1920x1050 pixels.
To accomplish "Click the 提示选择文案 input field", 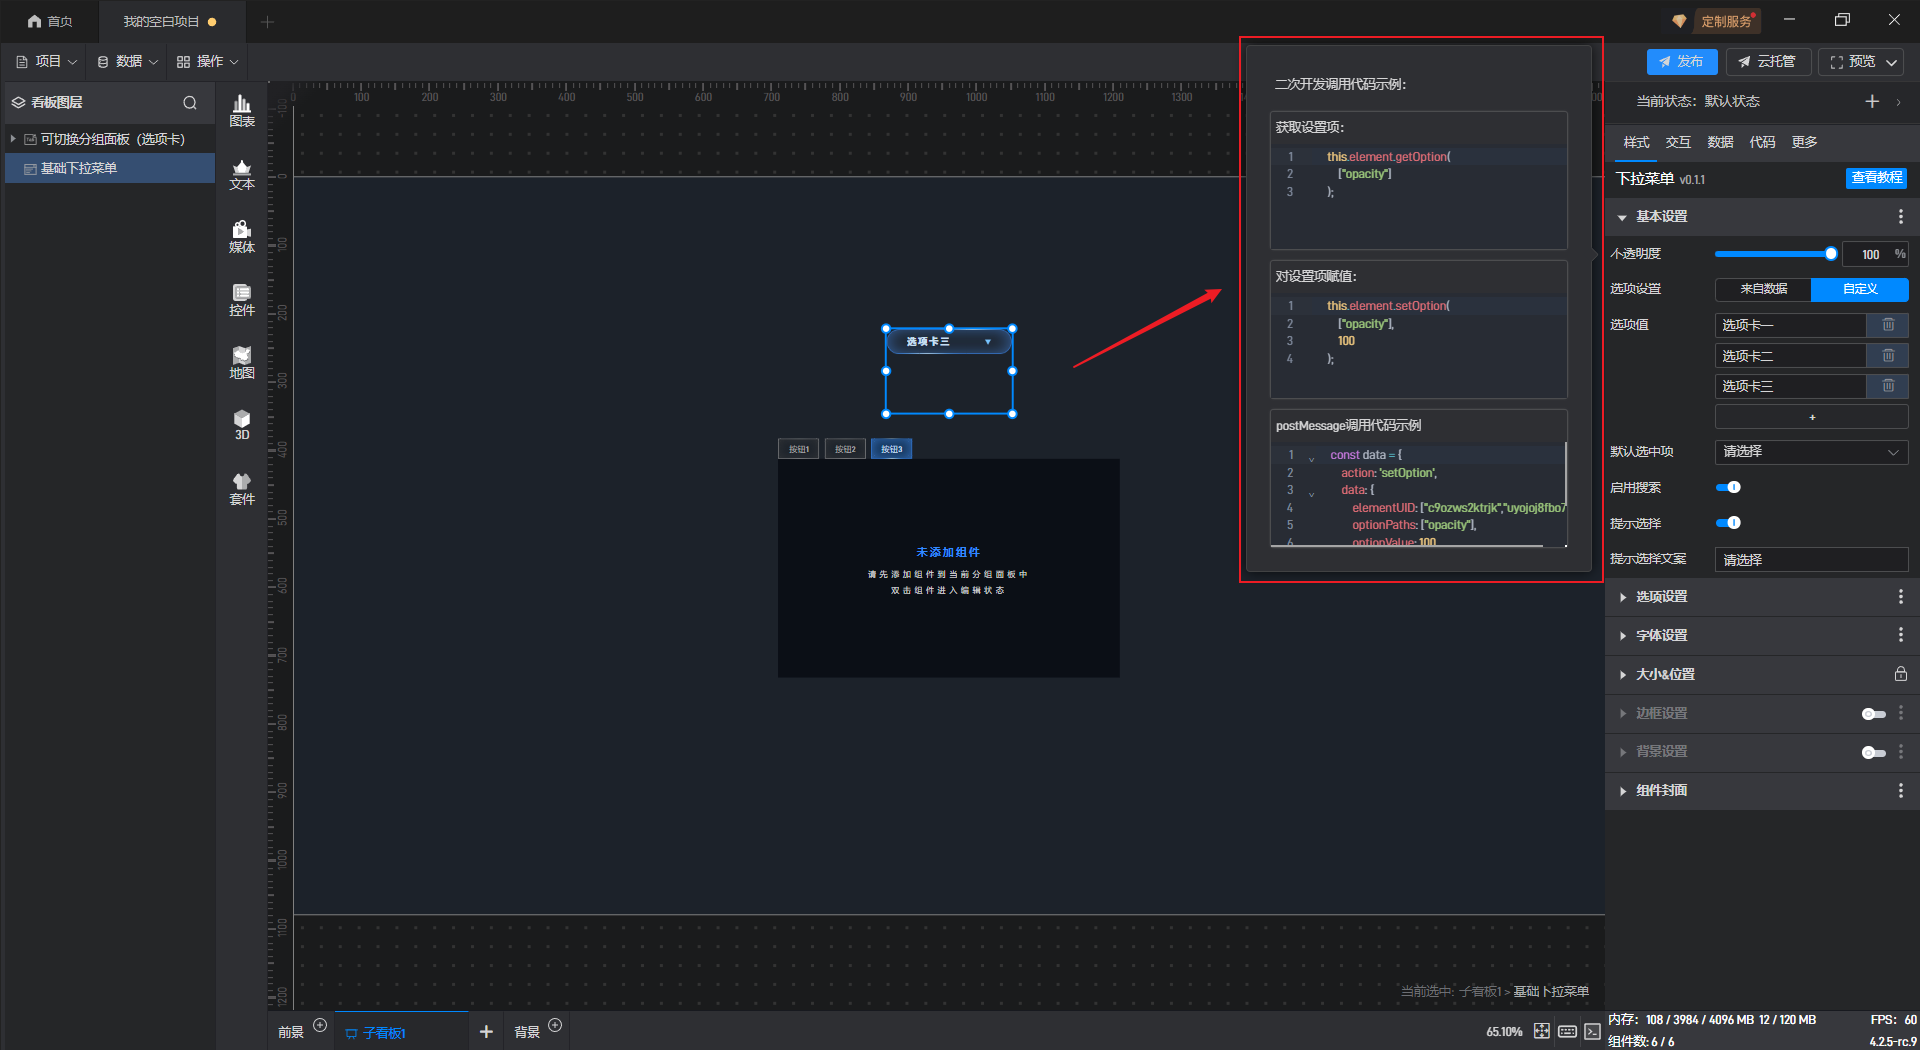I will 1811,560.
